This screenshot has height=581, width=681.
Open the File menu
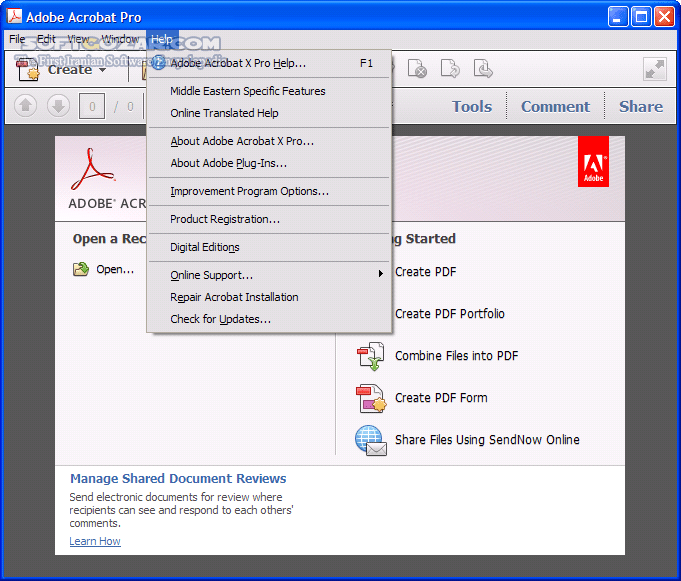[x=17, y=39]
